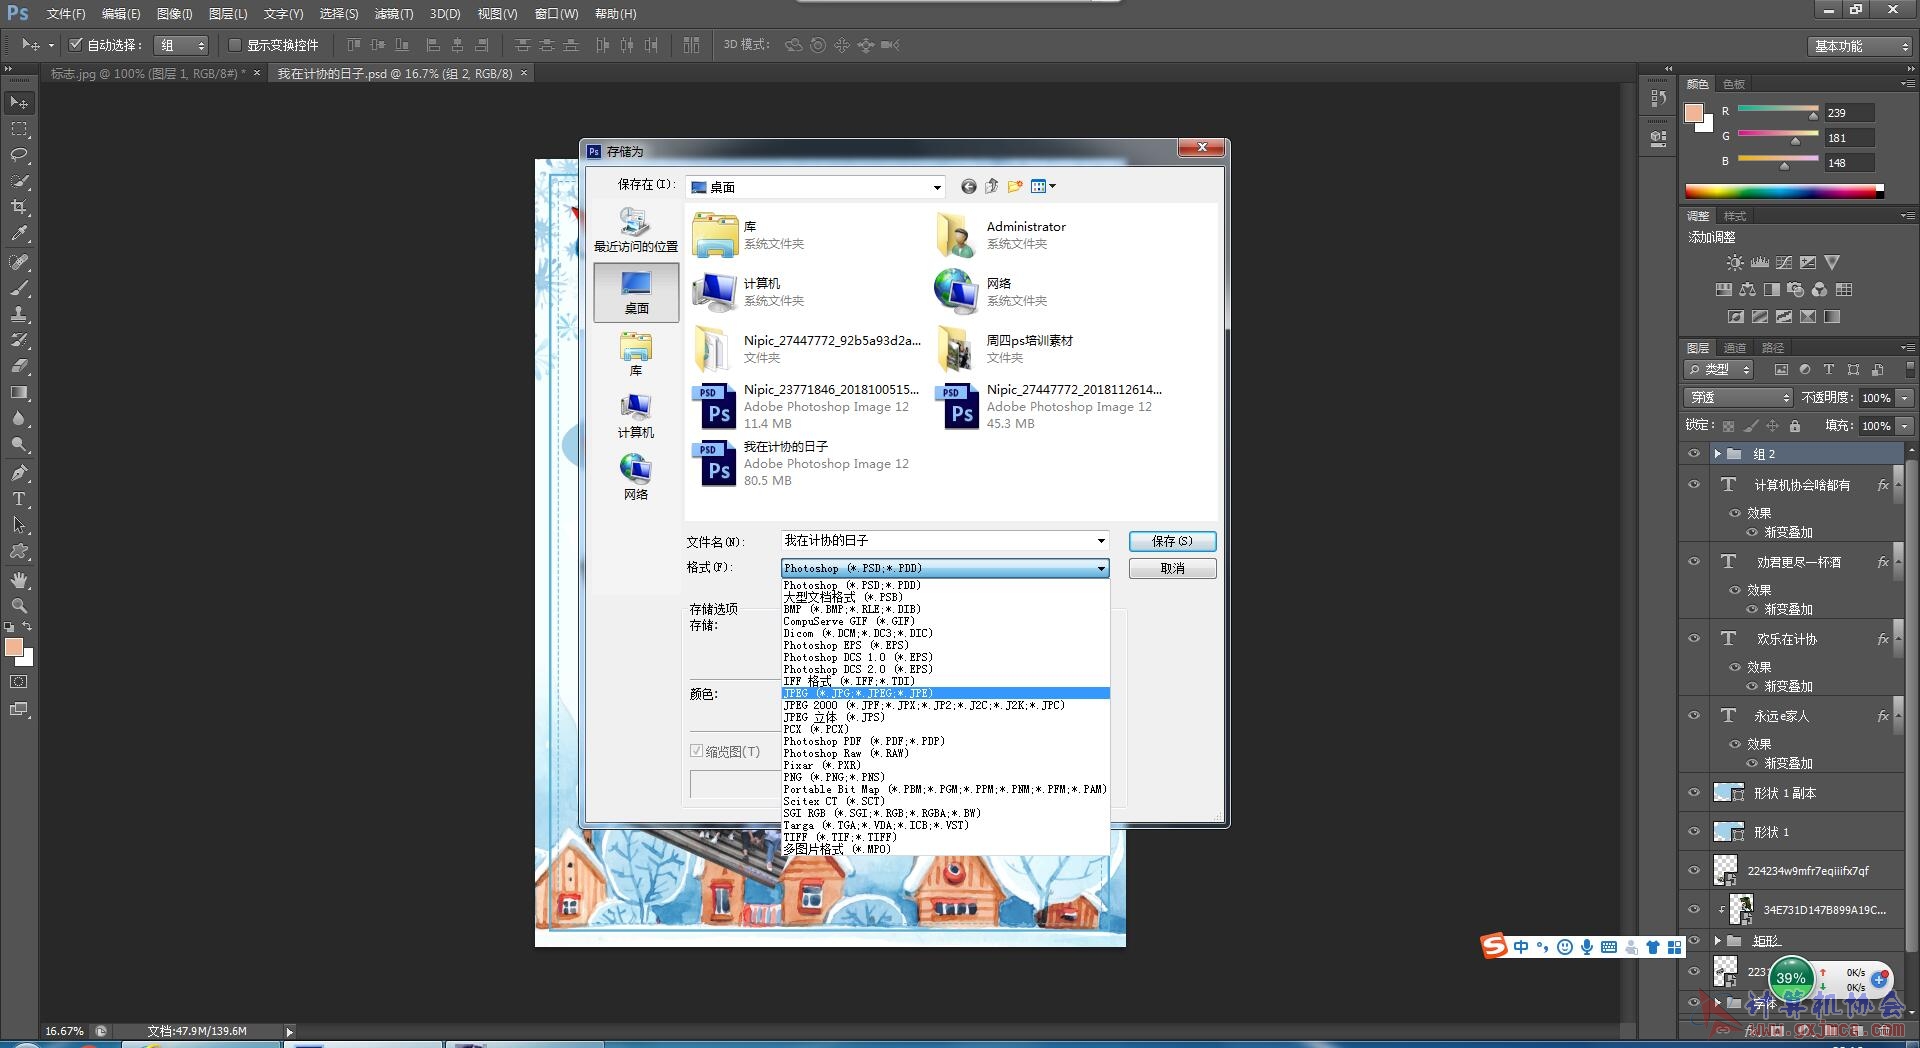Collapse the Format dropdown list
The height and width of the screenshot is (1048, 1920).
pyautogui.click(x=1101, y=568)
